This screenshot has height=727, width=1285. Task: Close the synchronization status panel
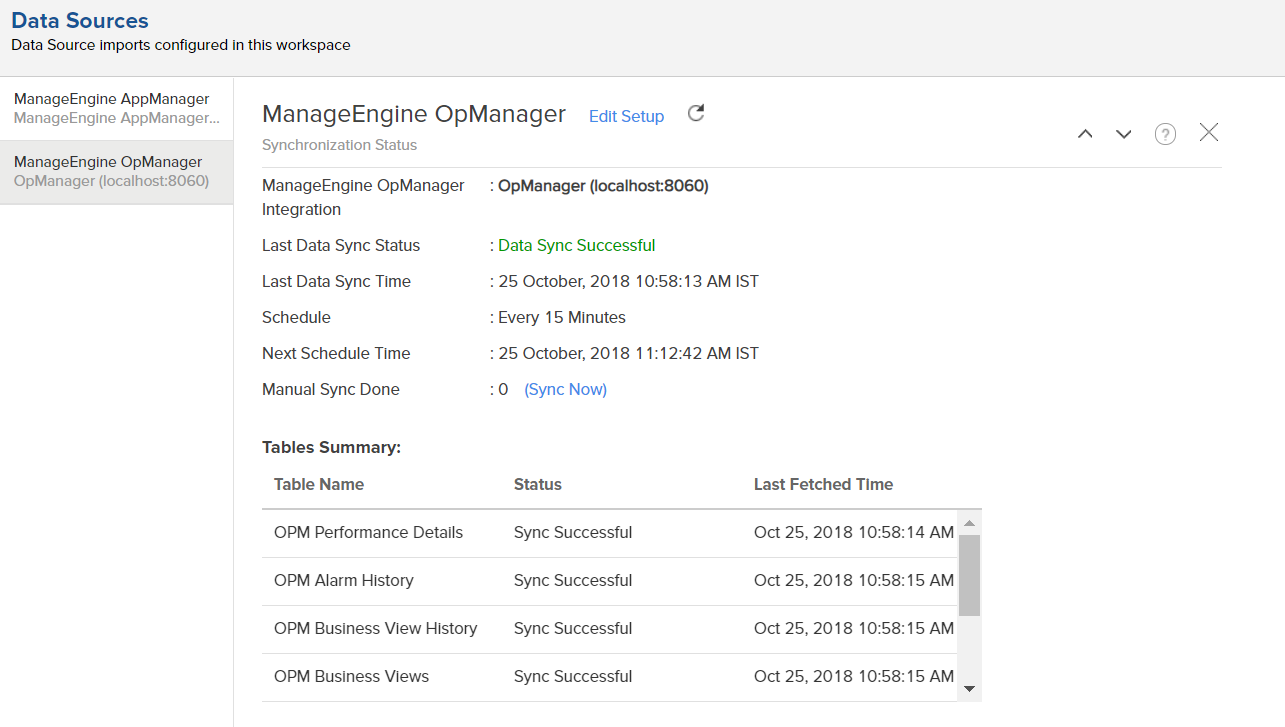pos(1208,132)
